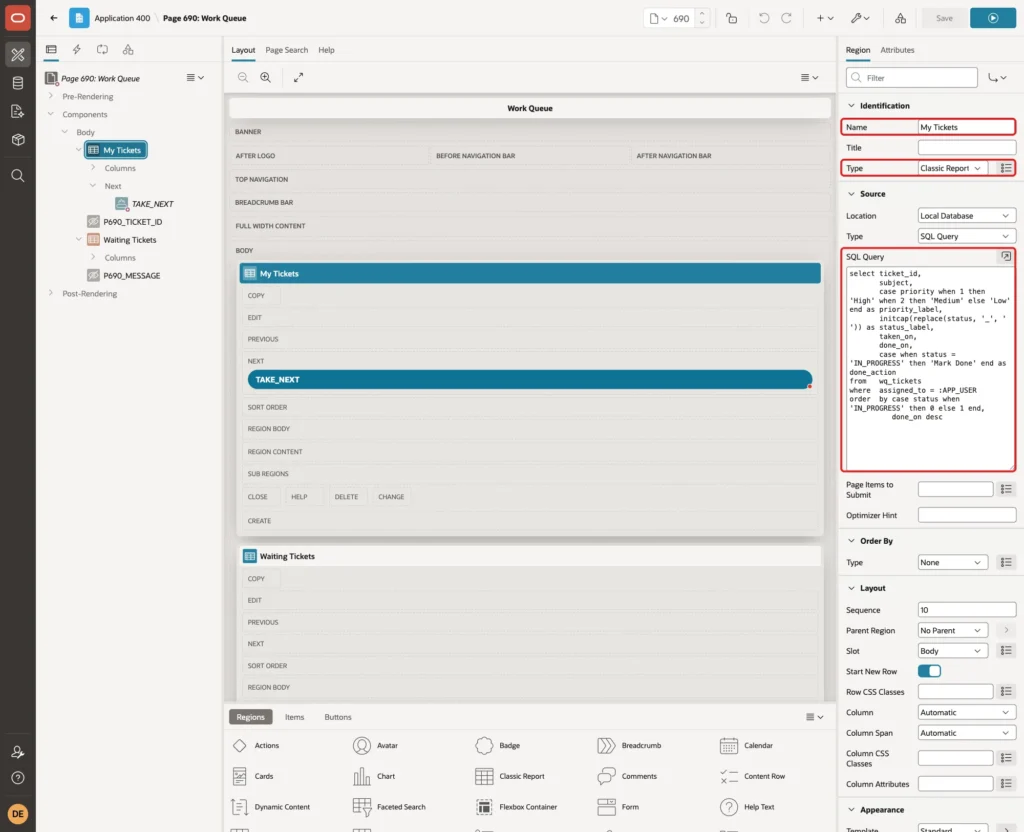Open the DE user avatar menu
This screenshot has width=1024, height=832.
pyautogui.click(x=18, y=814)
